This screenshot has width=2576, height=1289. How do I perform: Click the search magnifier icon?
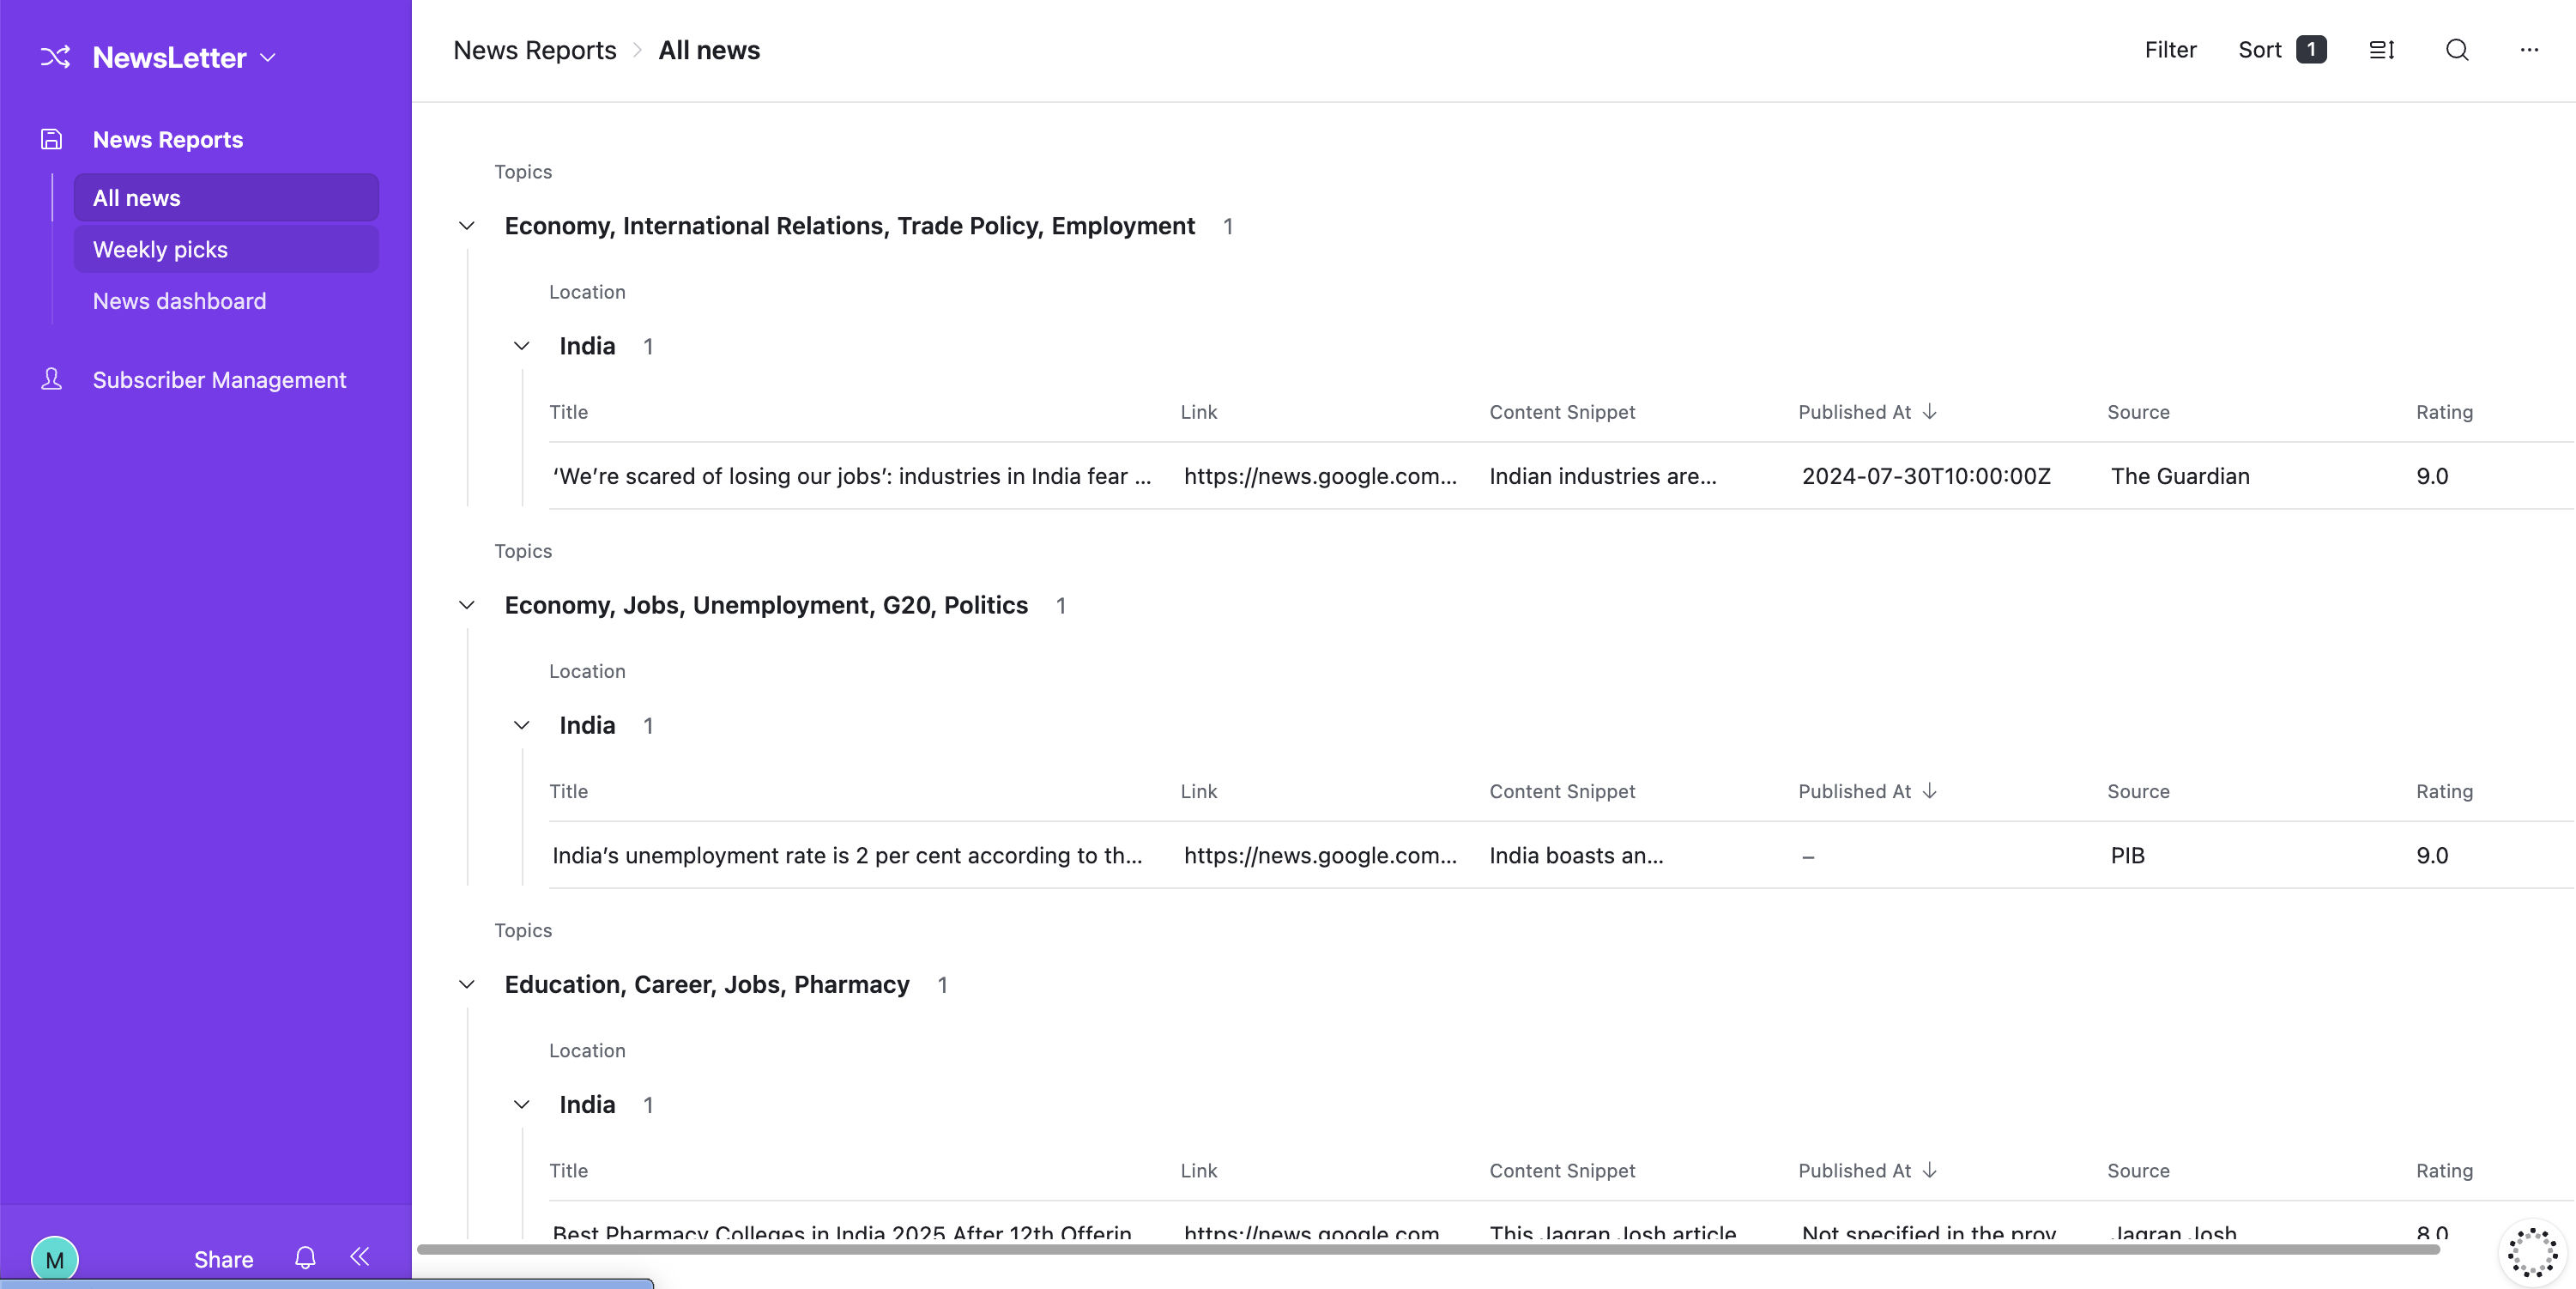[2457, 50]
